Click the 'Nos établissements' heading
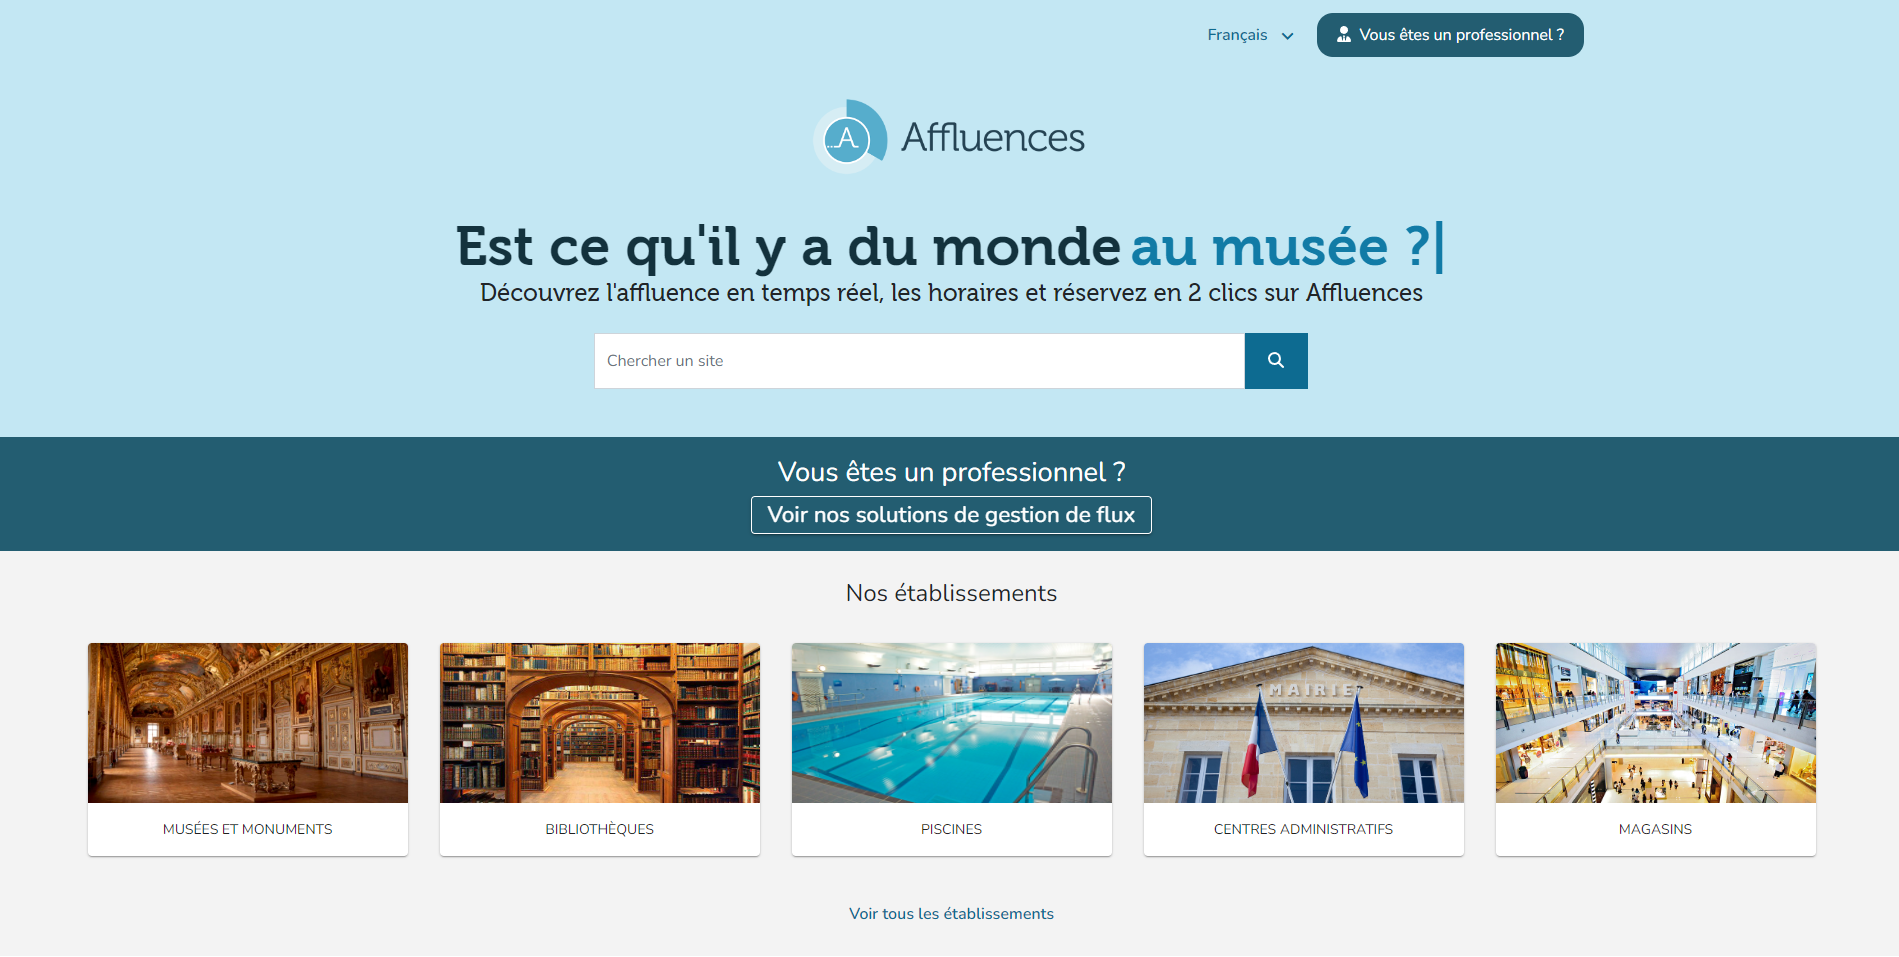Image resolution: width=1899 pixels, height=957 pixels. pos(952,593)
